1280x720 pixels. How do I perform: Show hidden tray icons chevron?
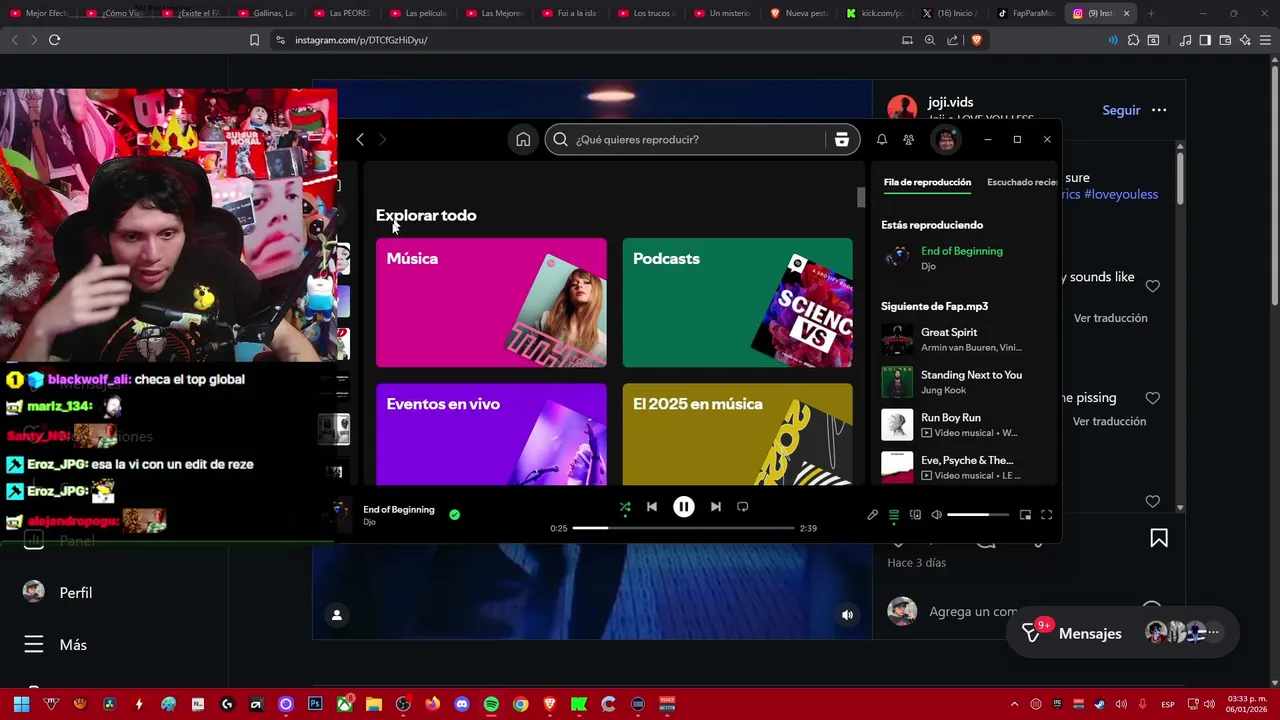pyautogui.click(x=1014, y=704)
